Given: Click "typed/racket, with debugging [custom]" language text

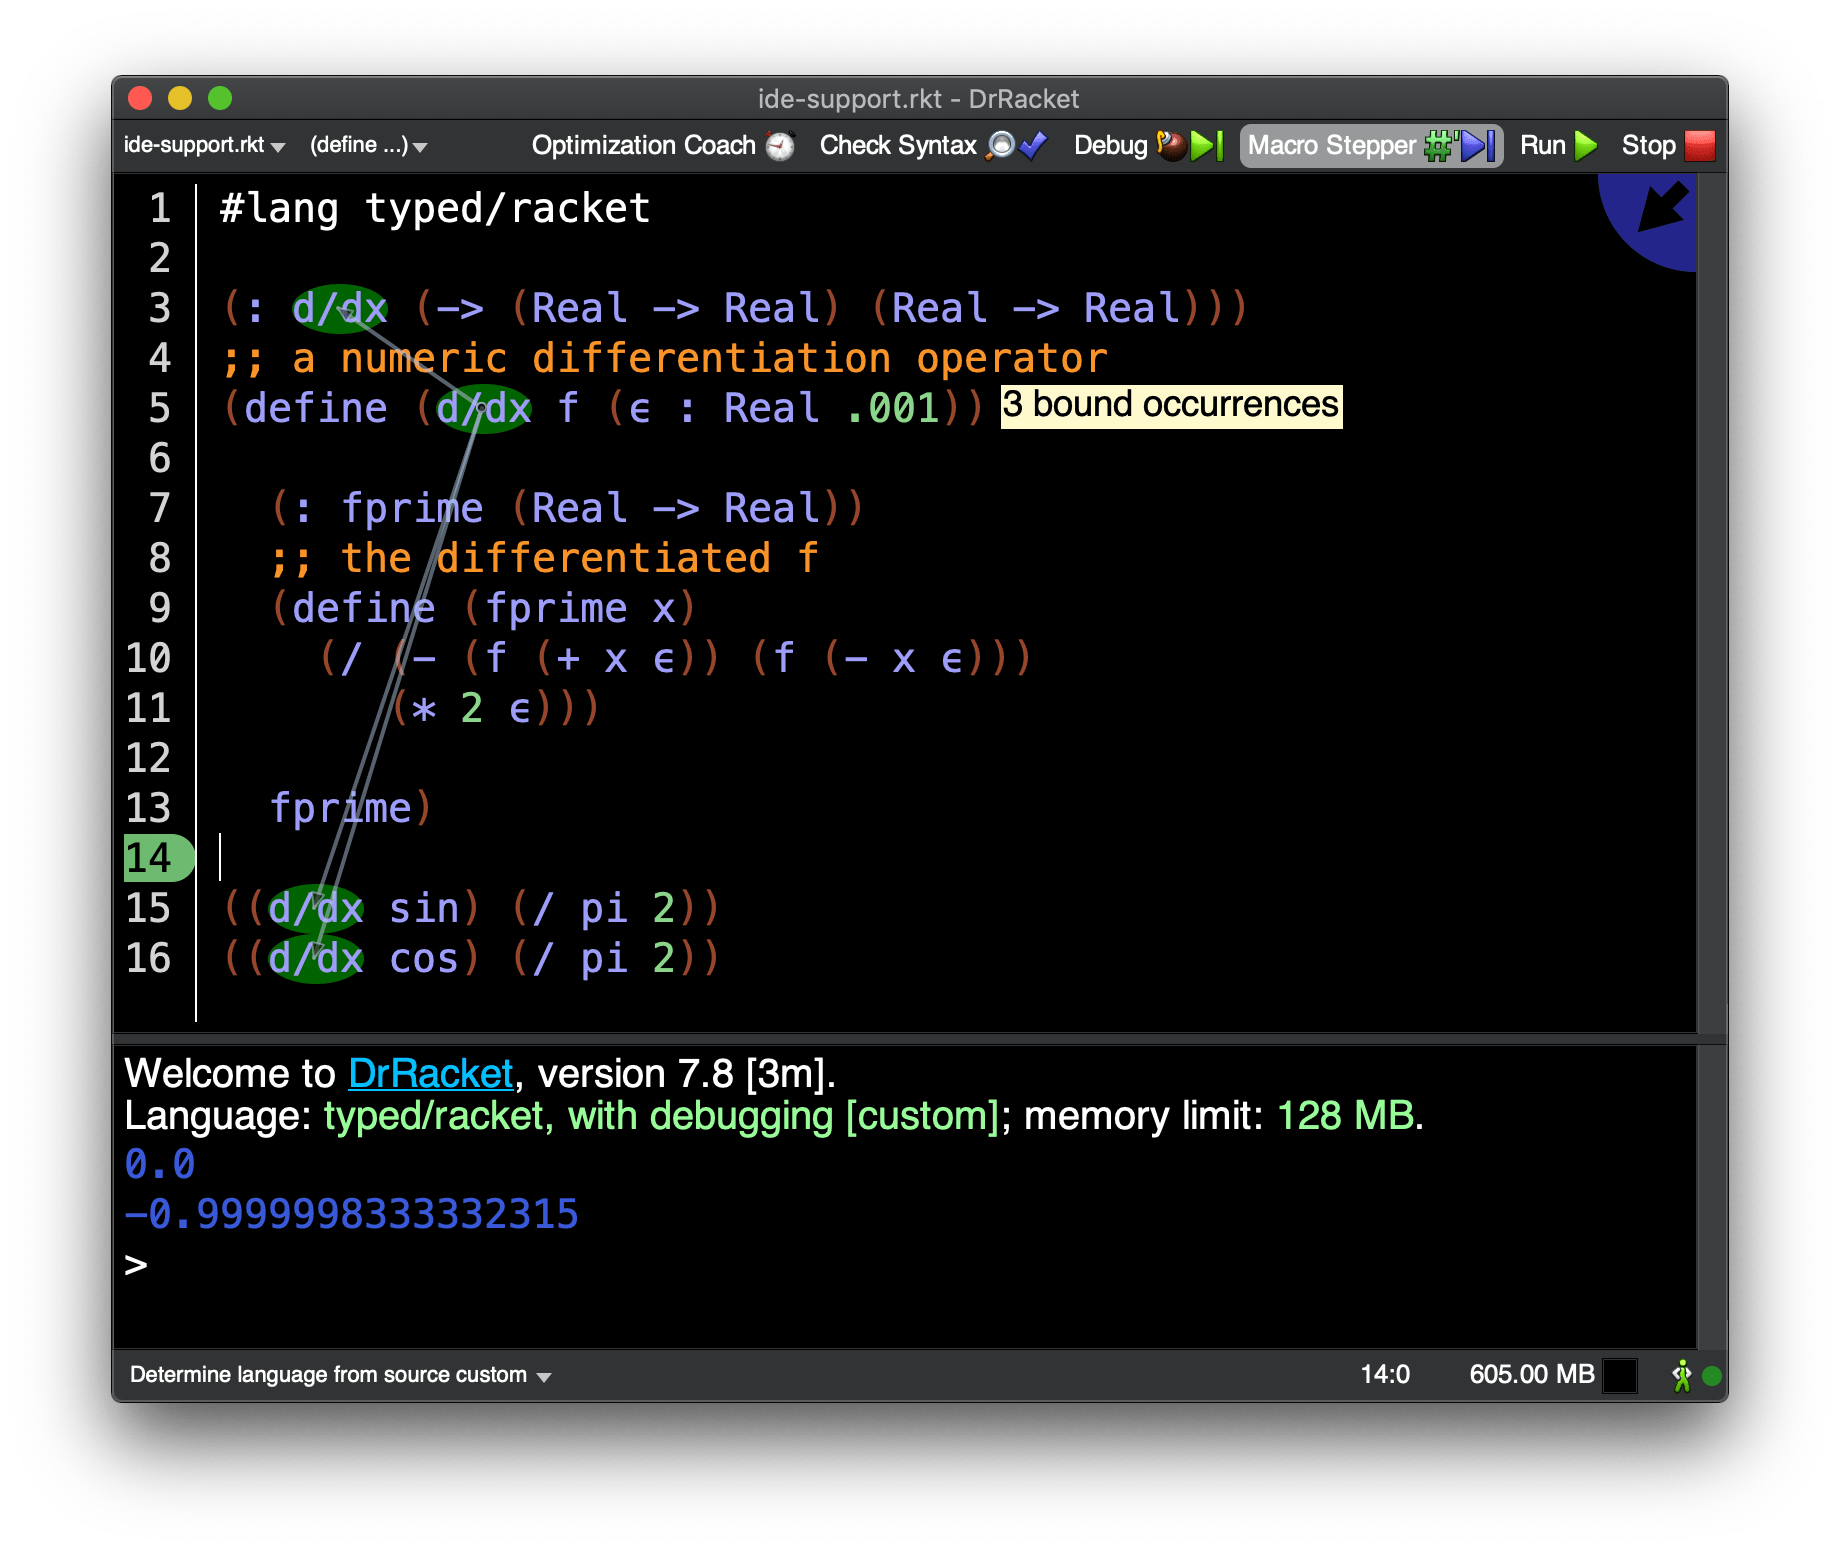Looking at the screenshot, I should 661,1116.
